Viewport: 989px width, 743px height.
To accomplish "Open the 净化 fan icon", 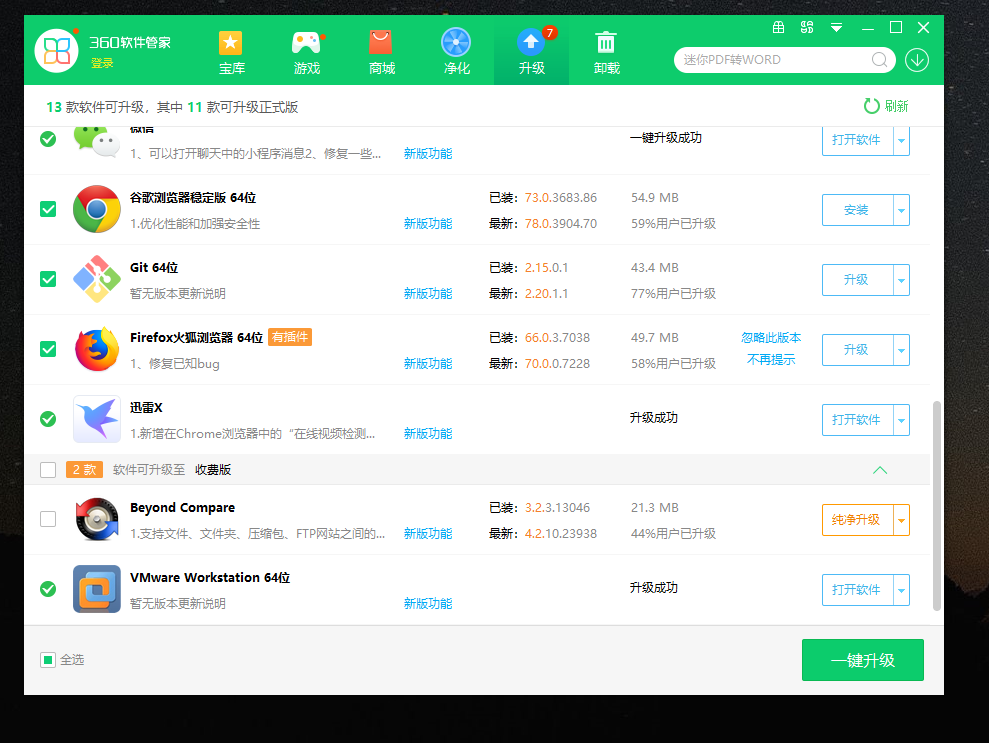I will pyautogui.click(x=456, y=43).
